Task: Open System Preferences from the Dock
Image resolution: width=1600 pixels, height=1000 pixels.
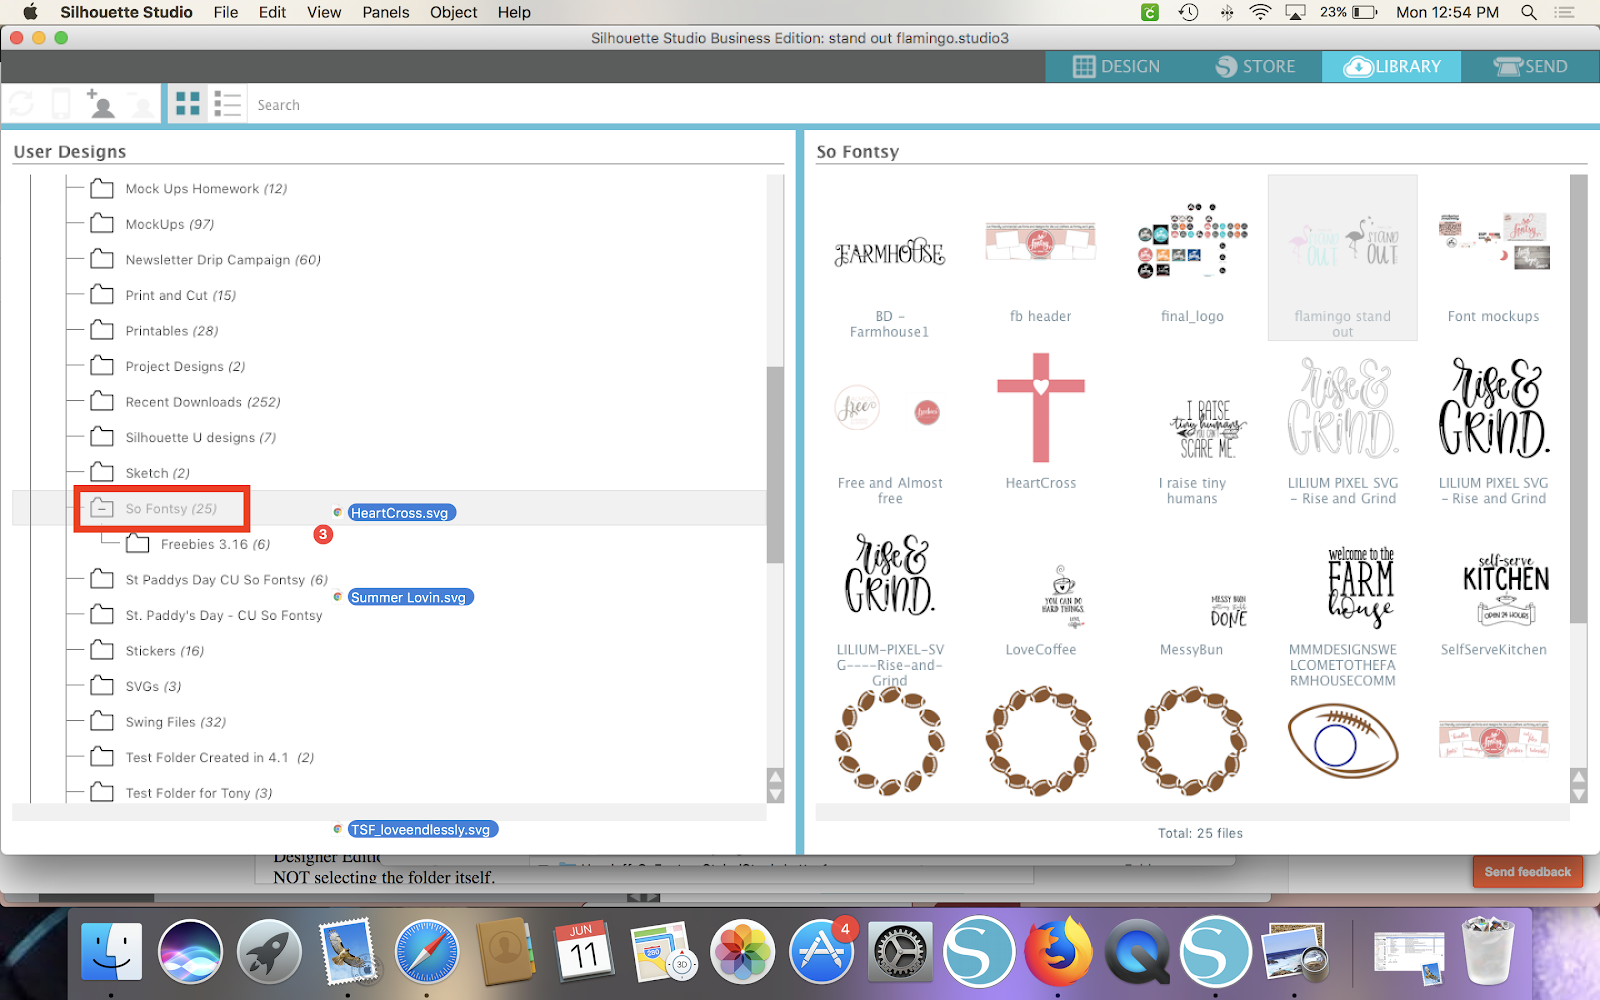Action: click(900, 951)
